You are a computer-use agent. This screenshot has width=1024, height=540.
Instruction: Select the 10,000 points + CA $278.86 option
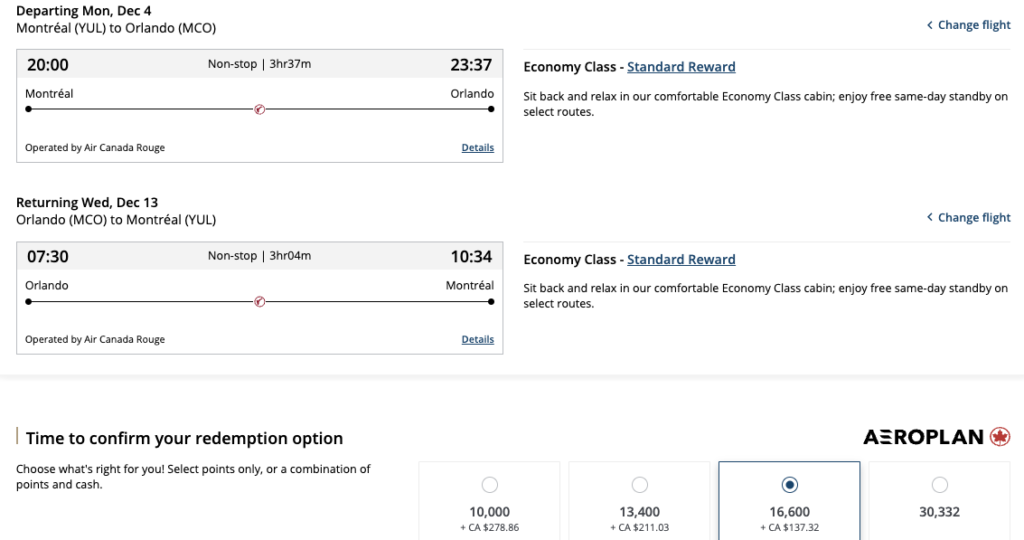pos(489,485)
